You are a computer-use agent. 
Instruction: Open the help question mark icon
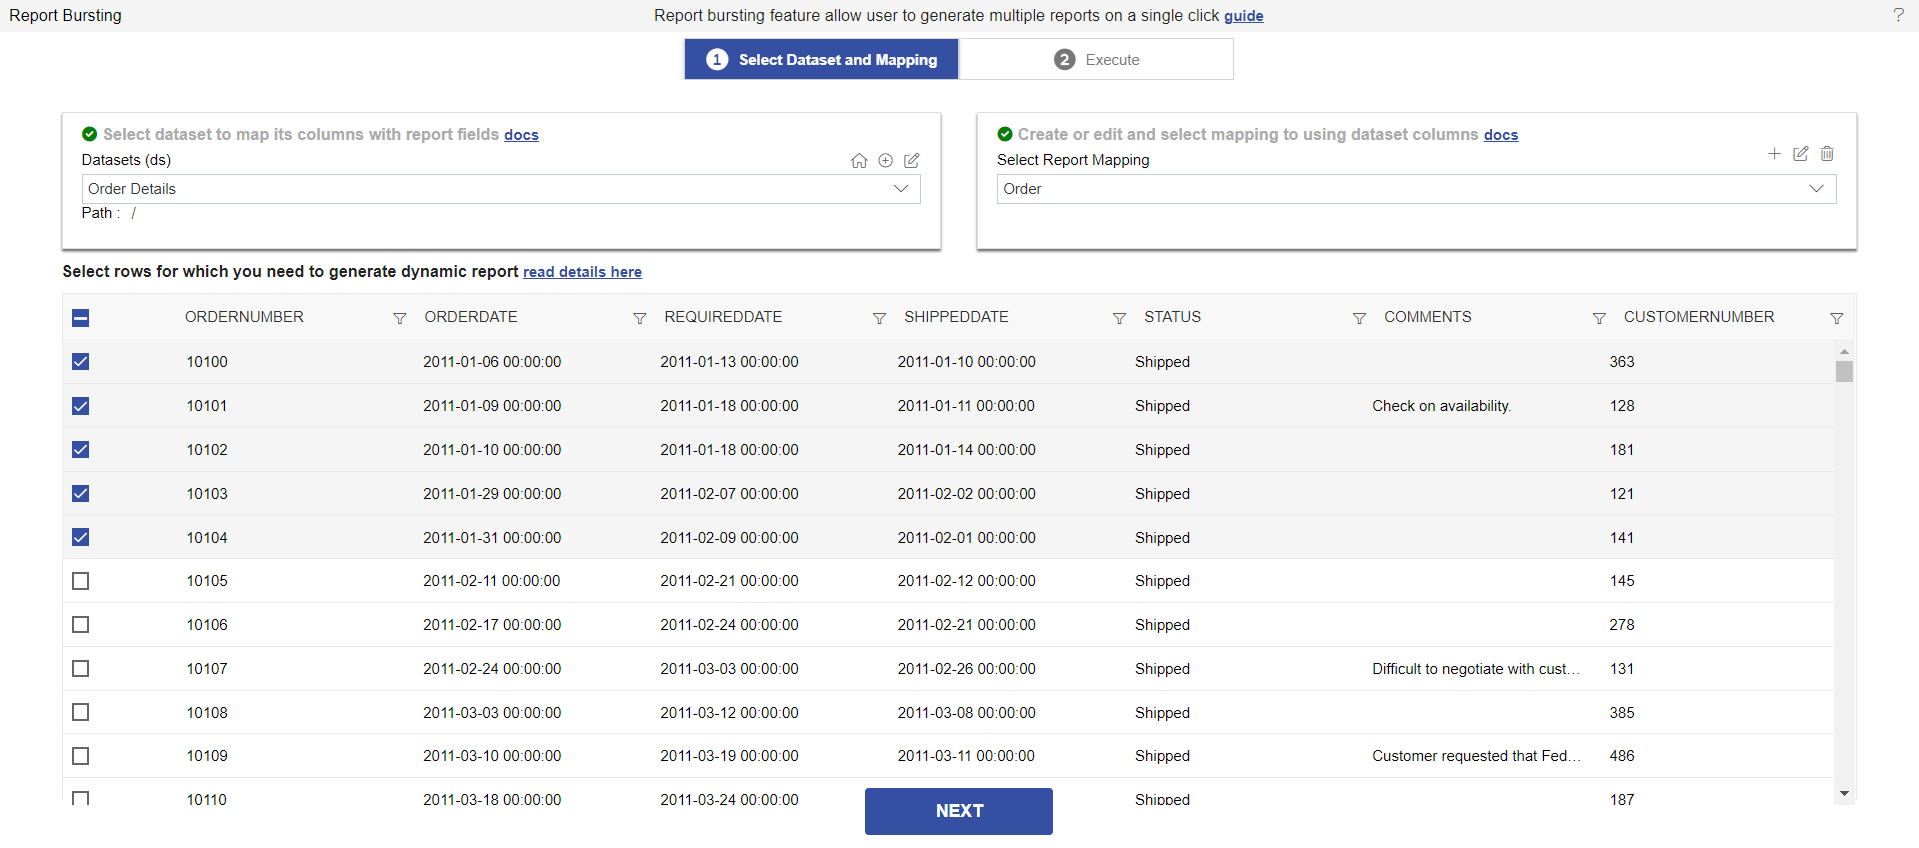(x=1898, y=15)
